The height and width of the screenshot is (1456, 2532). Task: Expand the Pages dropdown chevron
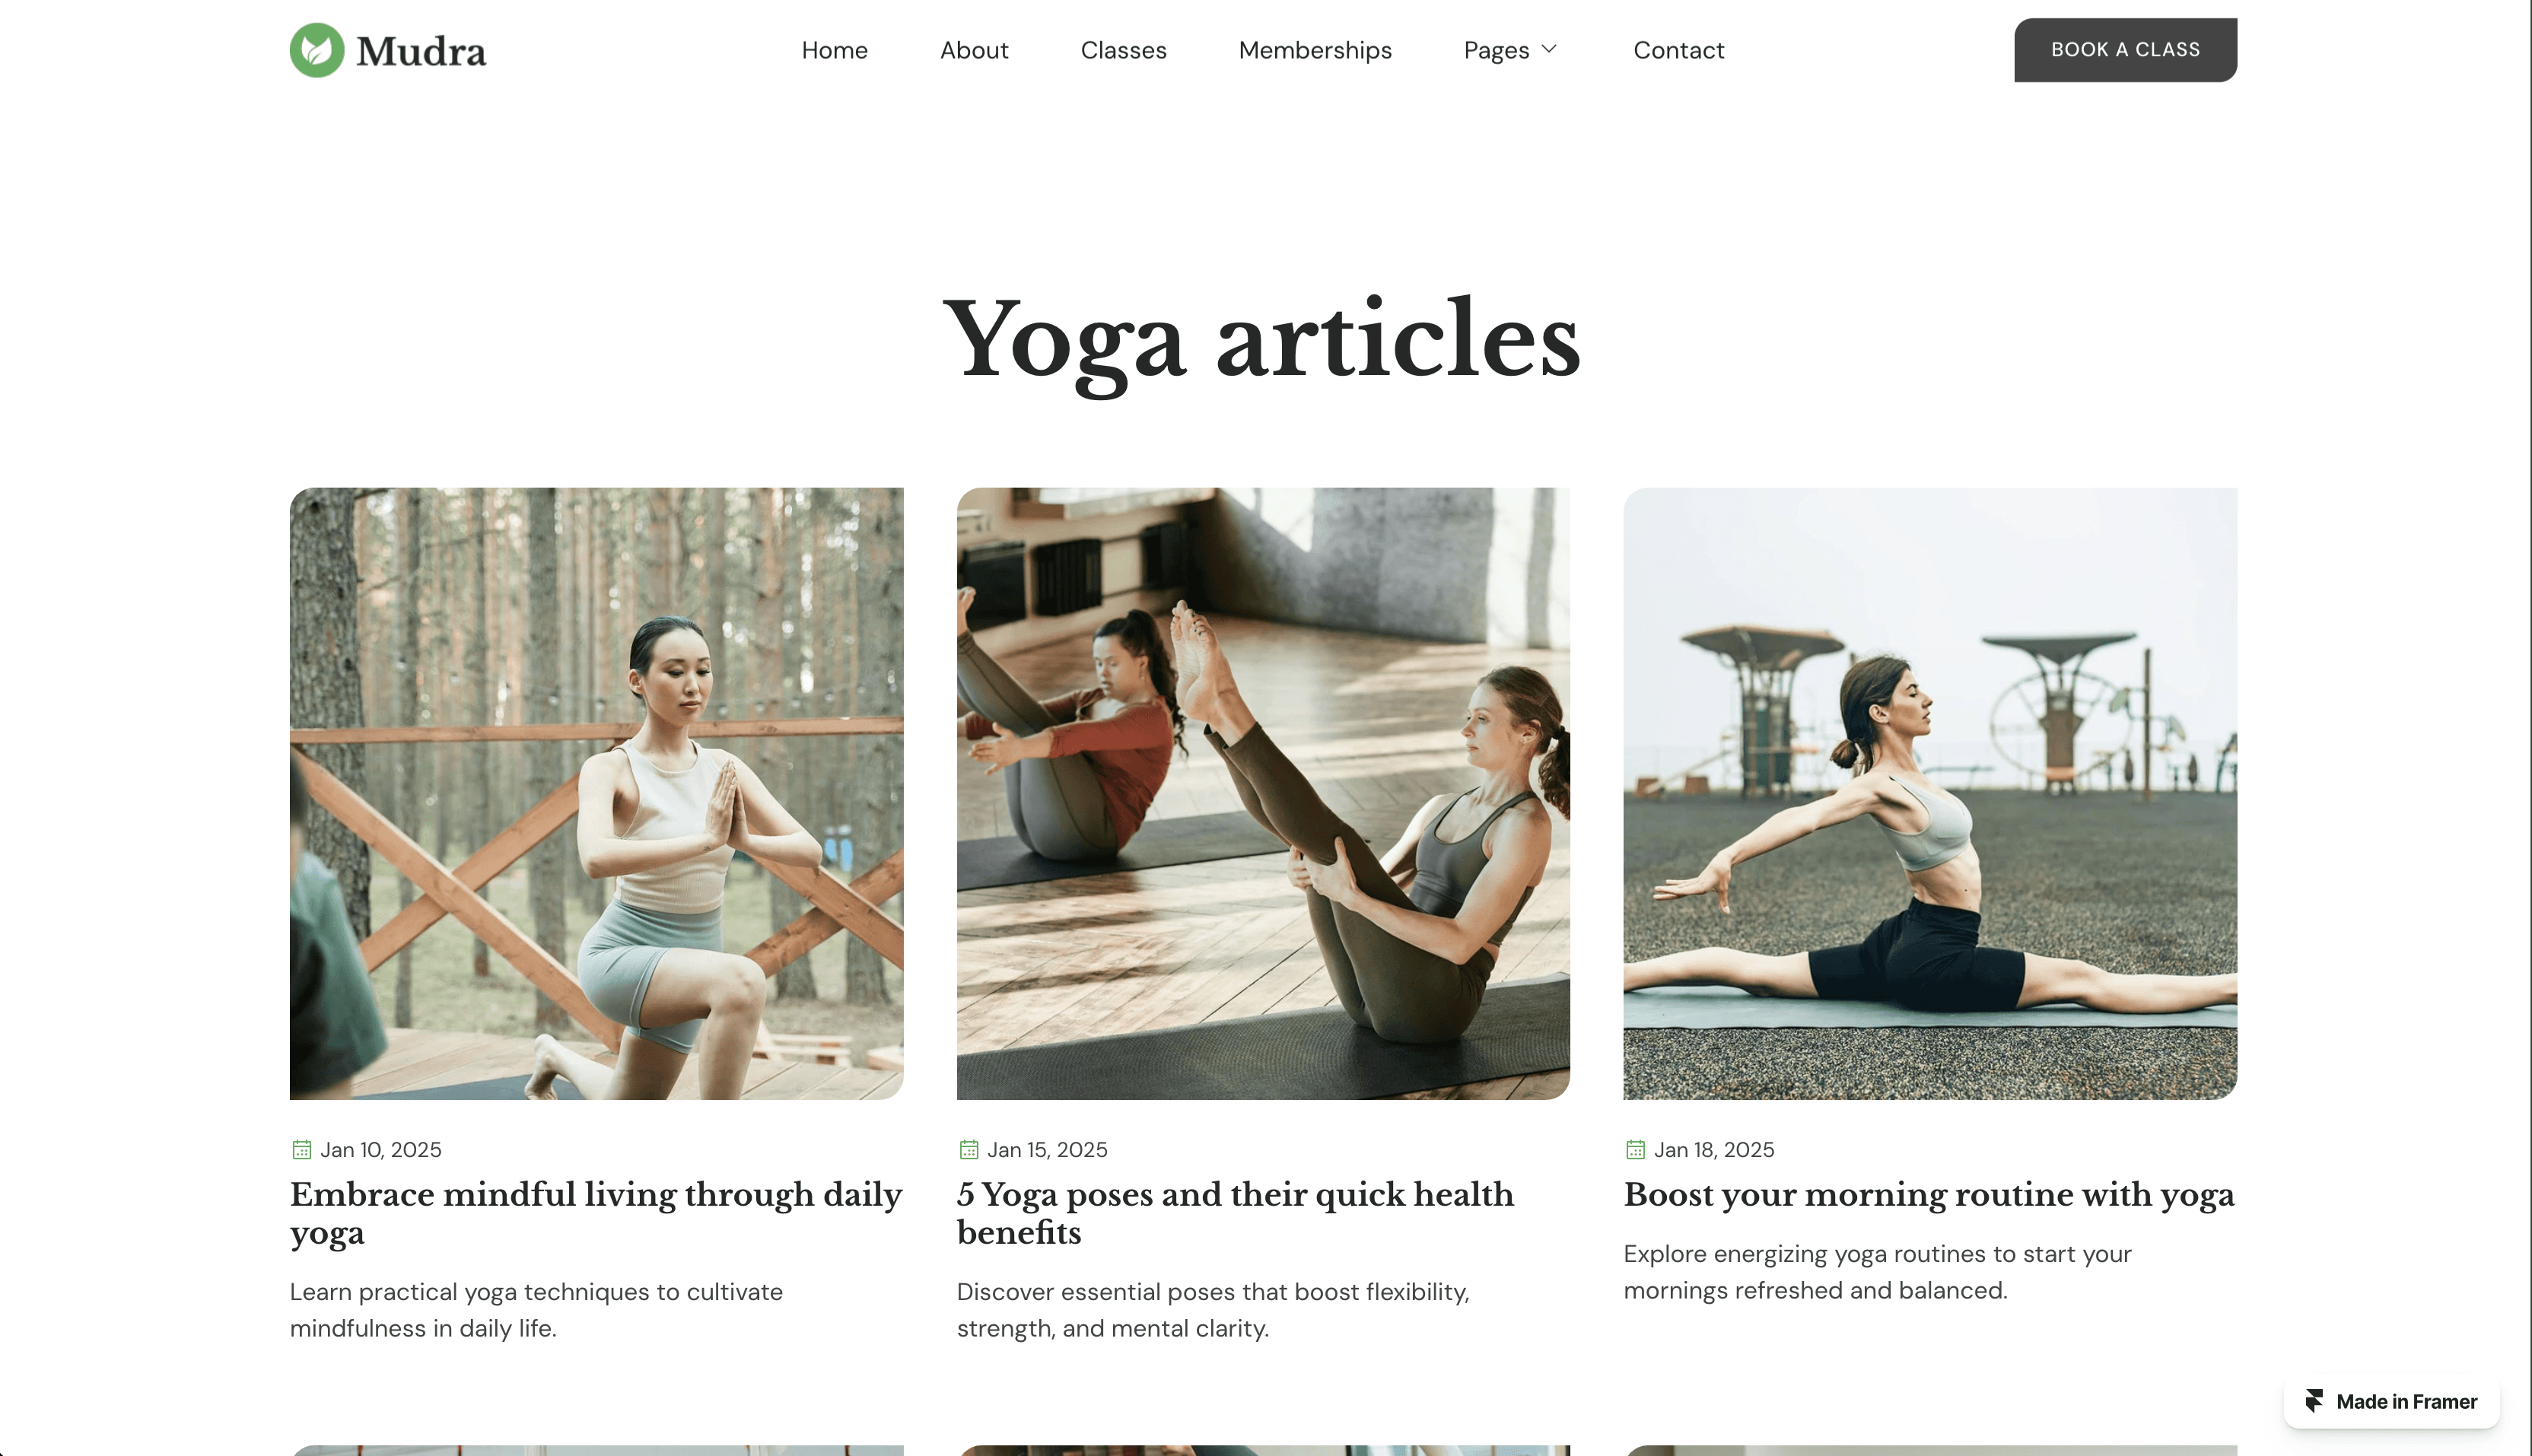click(1549, 49)
